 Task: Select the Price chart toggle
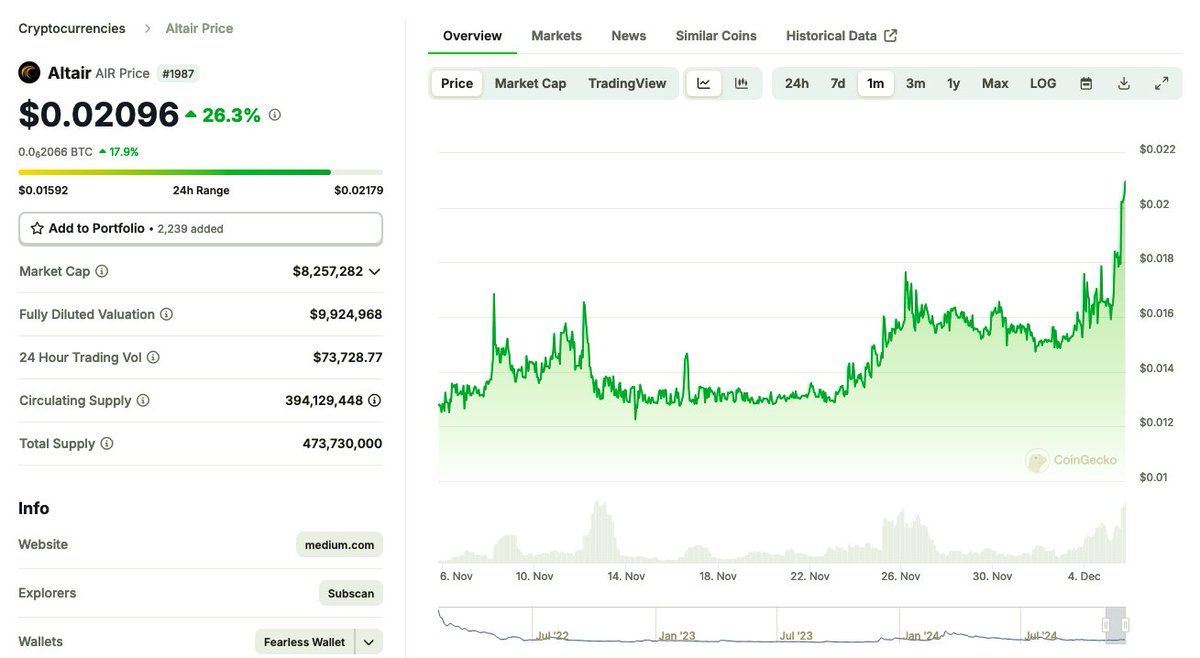coord(457,84)
